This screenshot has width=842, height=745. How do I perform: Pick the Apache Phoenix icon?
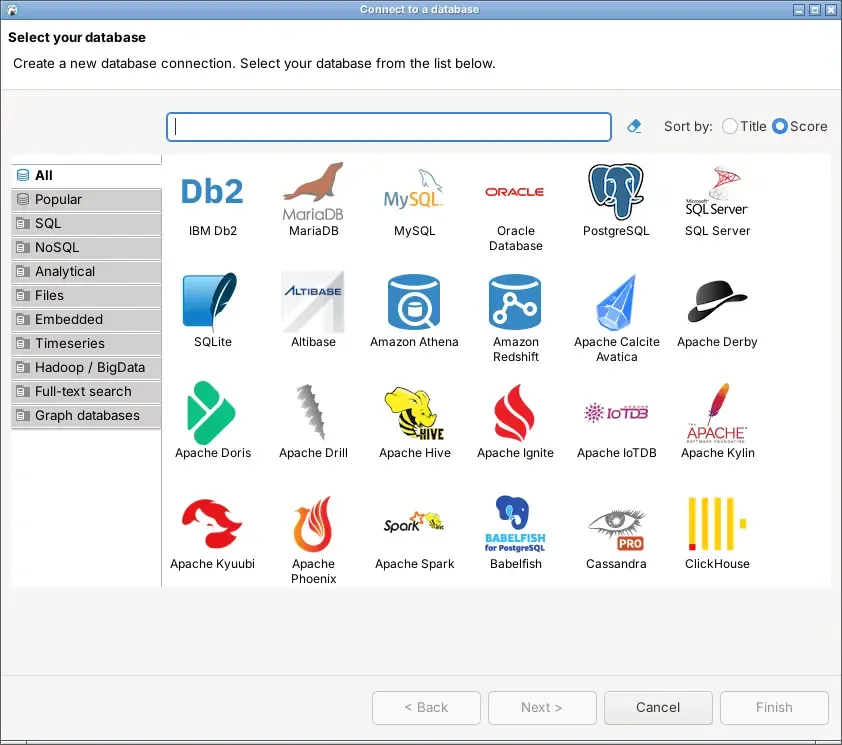313,524
